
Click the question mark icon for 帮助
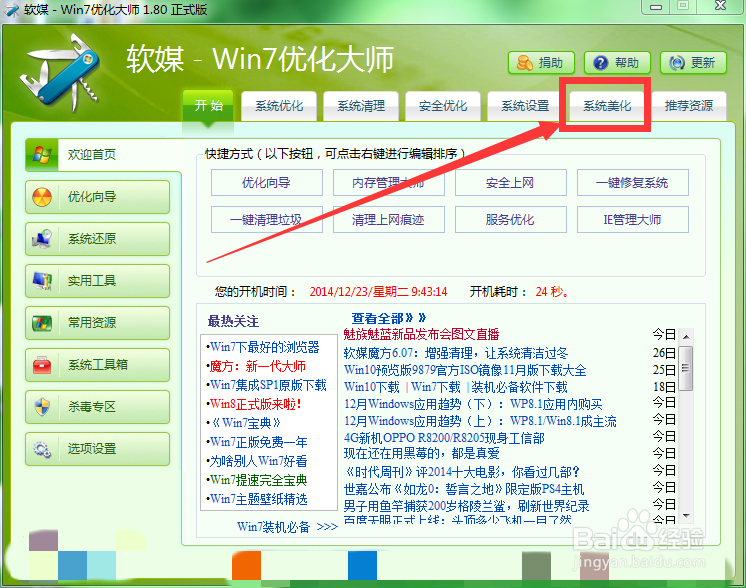600,63
